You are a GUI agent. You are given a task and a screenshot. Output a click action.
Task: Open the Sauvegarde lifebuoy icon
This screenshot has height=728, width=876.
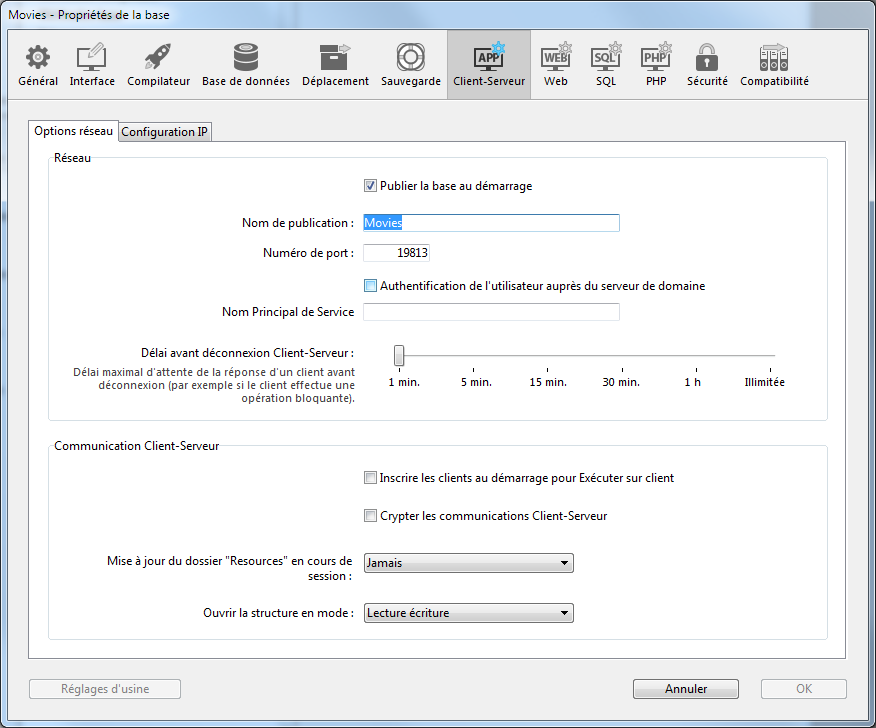[x=410, y=57]
